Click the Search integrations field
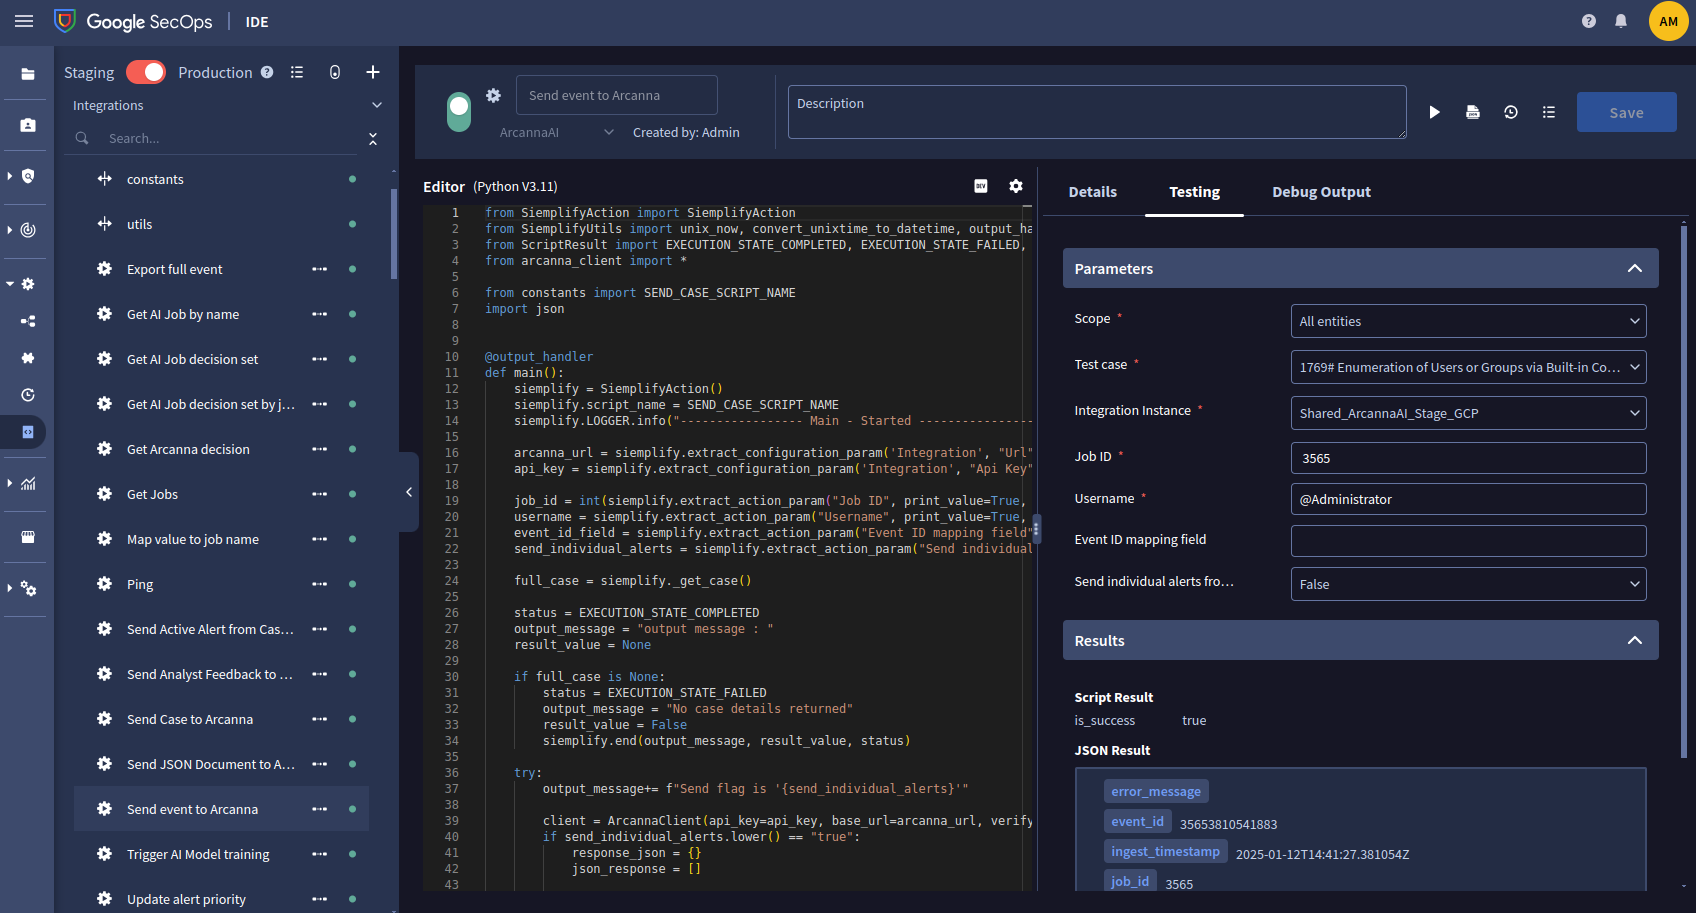This screenshot has width=1696, height=913. (230, 138)
